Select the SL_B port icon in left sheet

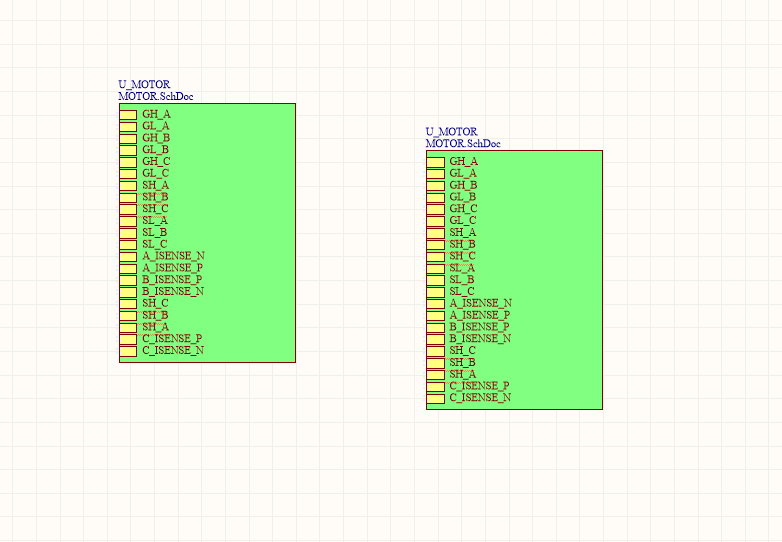tap(128, 233)
